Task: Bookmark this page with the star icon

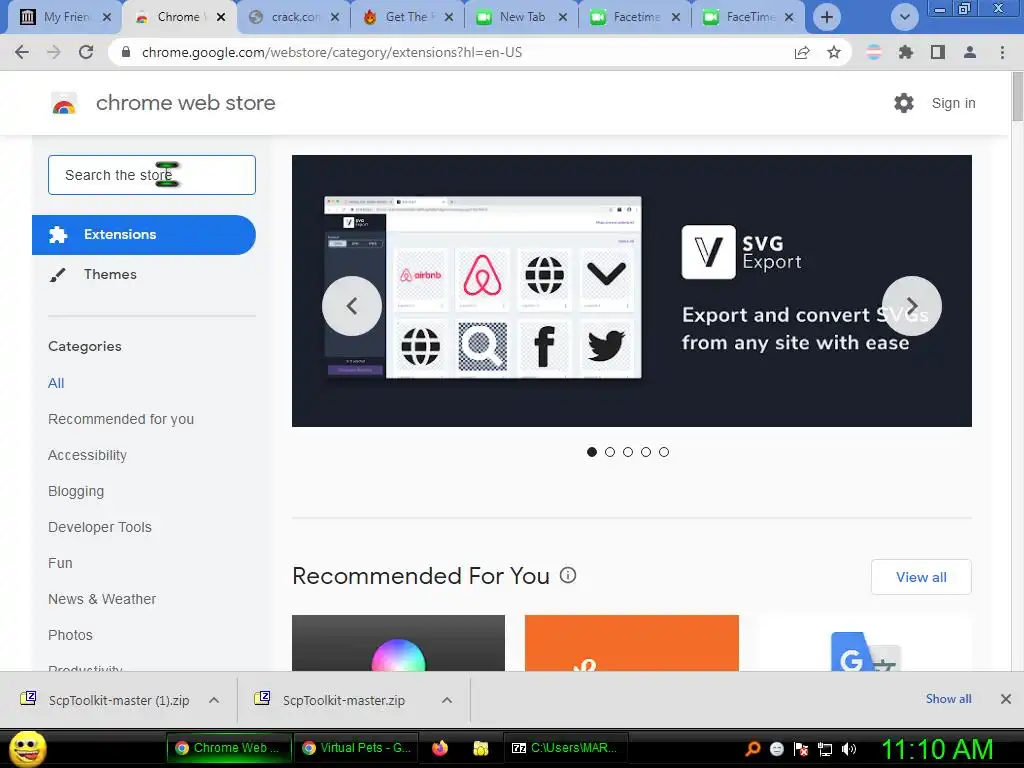Action: click(x=834, y=52)
